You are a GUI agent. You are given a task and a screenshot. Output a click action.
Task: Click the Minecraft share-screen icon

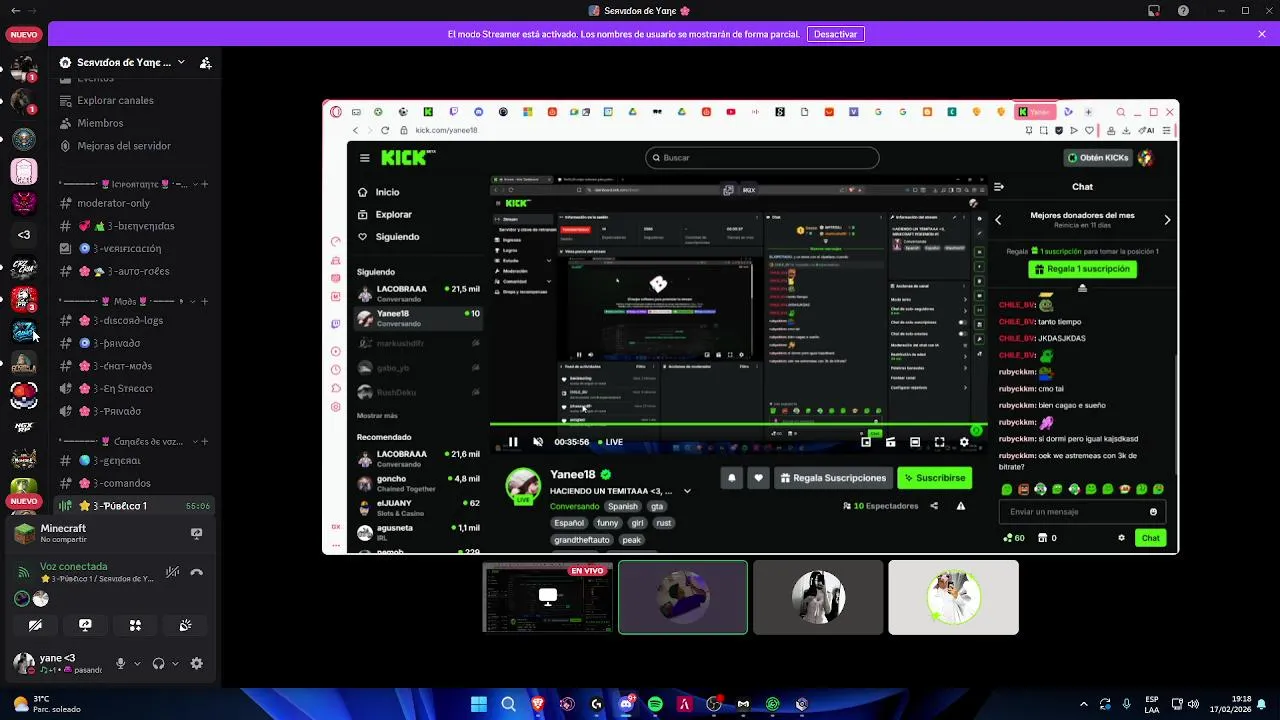(196, 533)
